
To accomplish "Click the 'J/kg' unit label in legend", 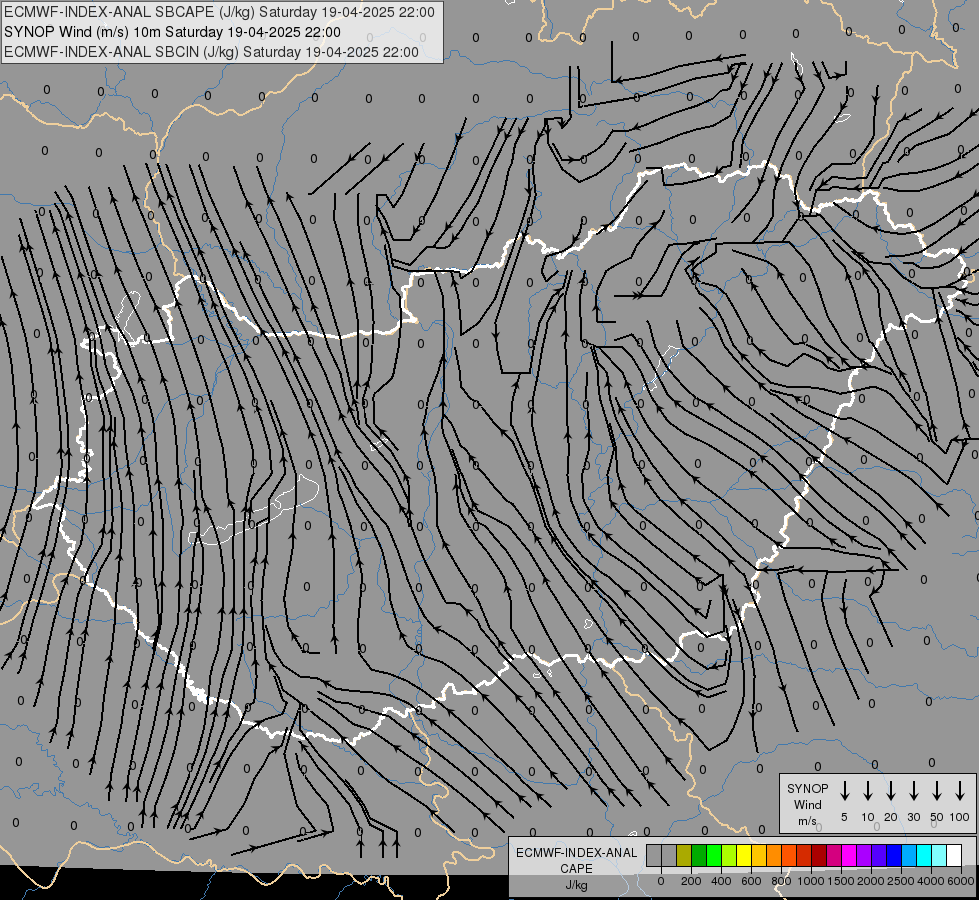I will point(576,885).
